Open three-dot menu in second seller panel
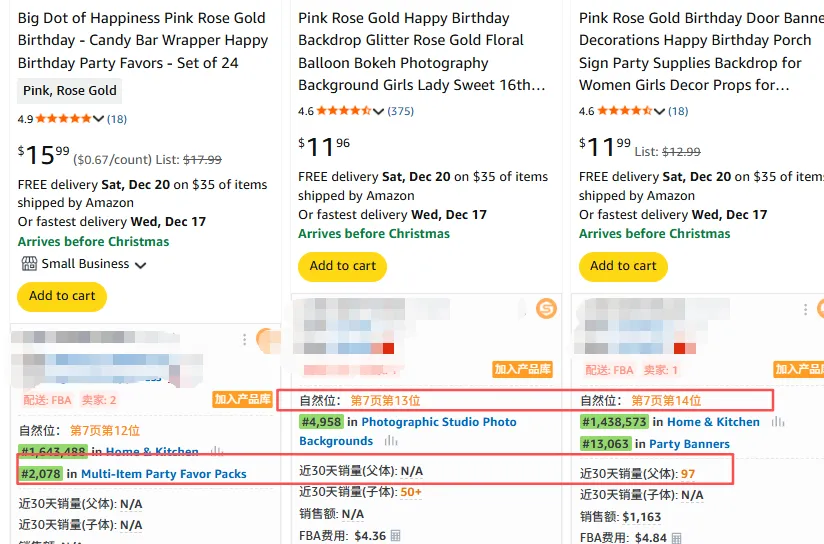This screenshot has width=824, height=544. (524, 310)
